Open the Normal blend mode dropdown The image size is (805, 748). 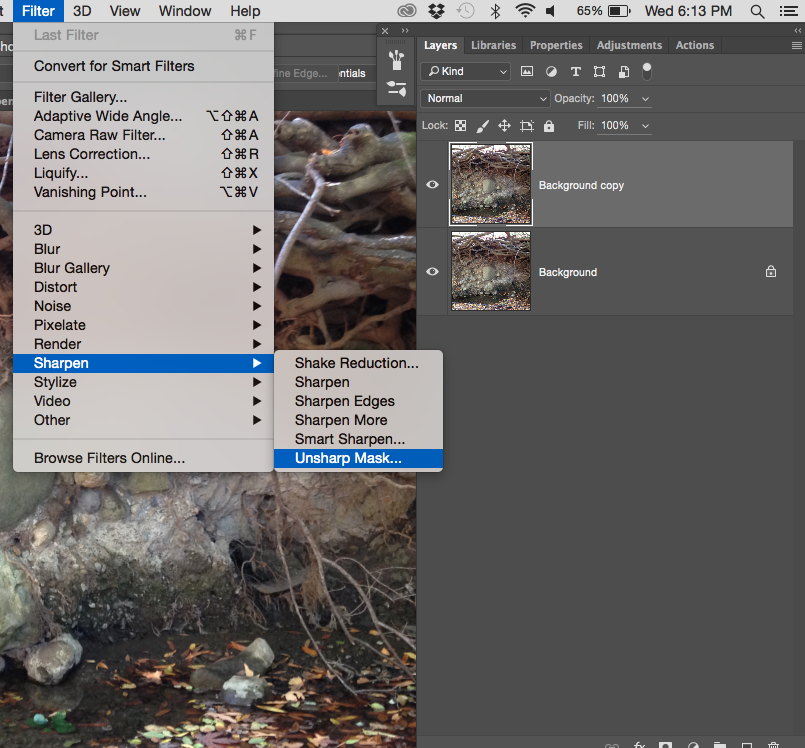(485, 98)
